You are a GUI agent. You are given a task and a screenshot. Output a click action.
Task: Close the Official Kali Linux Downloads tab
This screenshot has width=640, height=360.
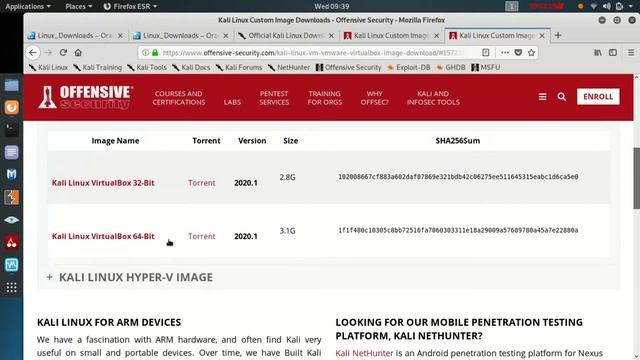(x=331, y=36)
